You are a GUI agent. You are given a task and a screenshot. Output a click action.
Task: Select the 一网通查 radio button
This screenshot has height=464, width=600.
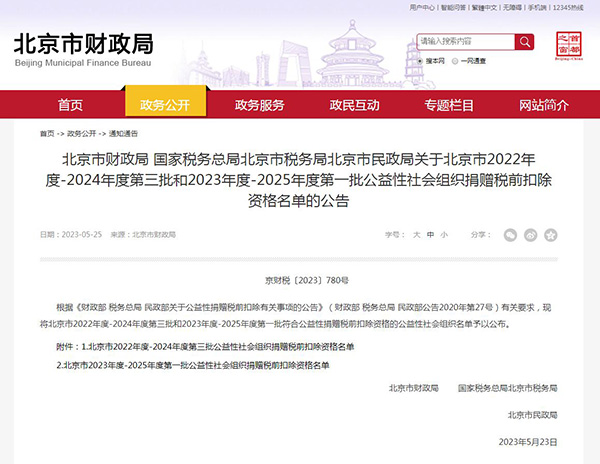(456, 61)
